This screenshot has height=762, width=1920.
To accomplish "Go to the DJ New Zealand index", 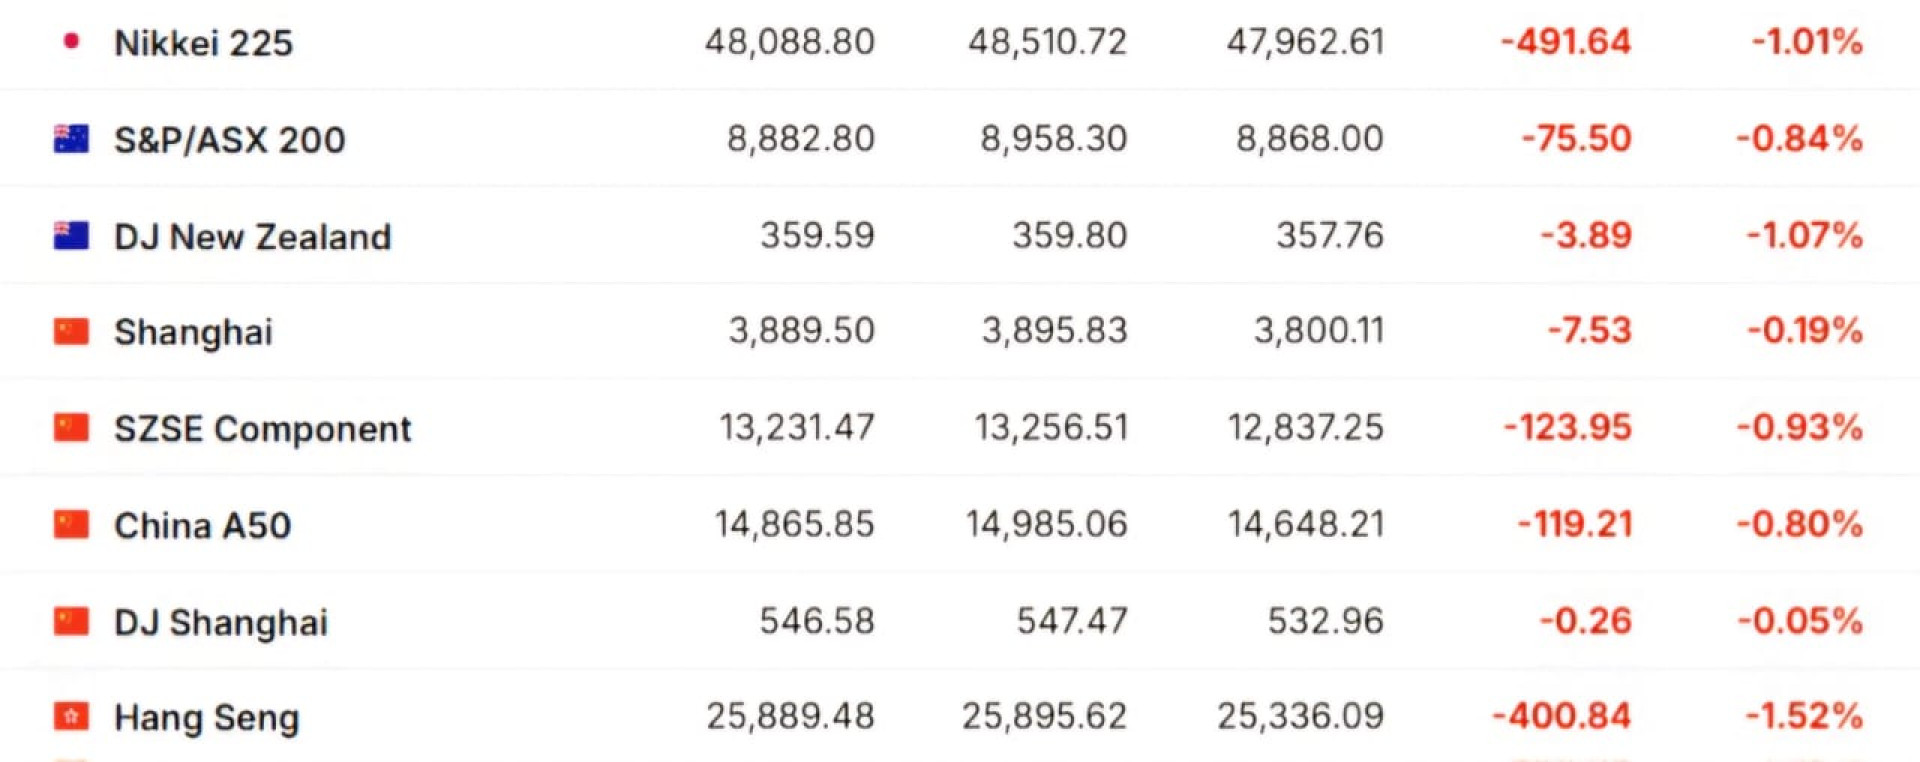I will pyautogui.click(x=252, y=237).
